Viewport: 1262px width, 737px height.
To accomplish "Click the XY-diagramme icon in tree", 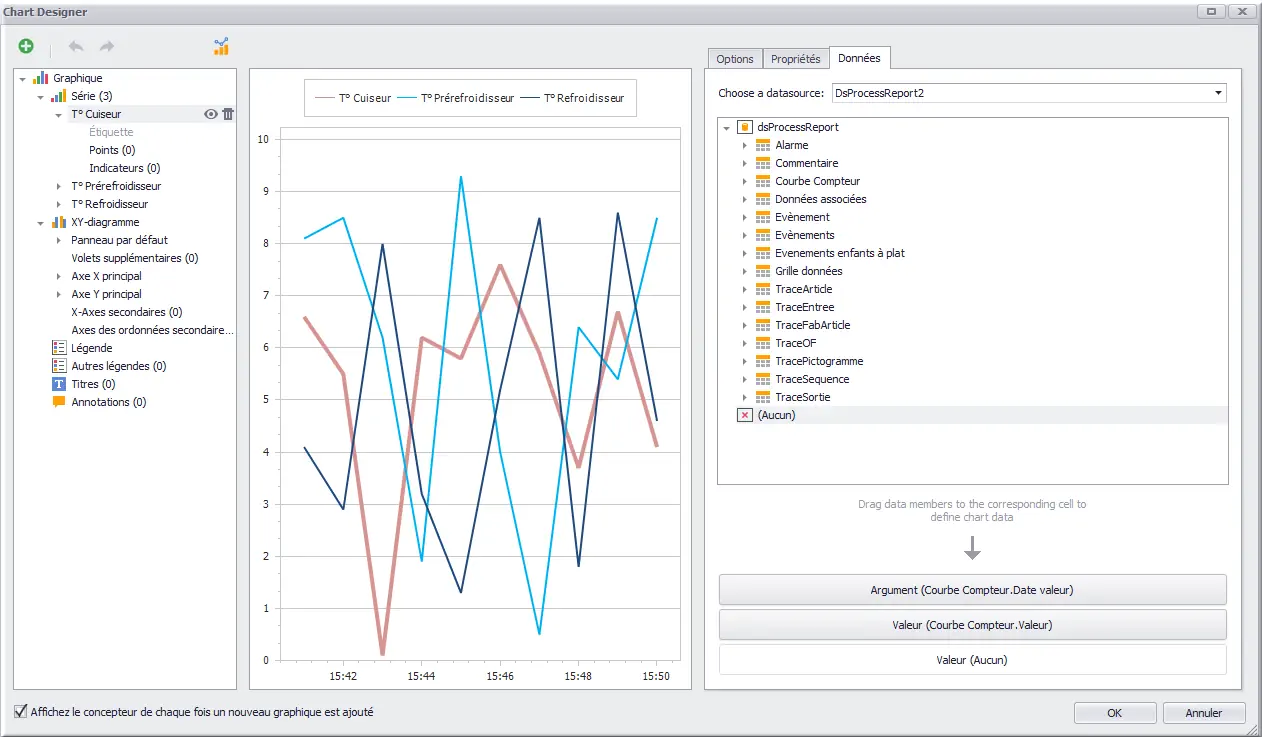I will point(59,222).
